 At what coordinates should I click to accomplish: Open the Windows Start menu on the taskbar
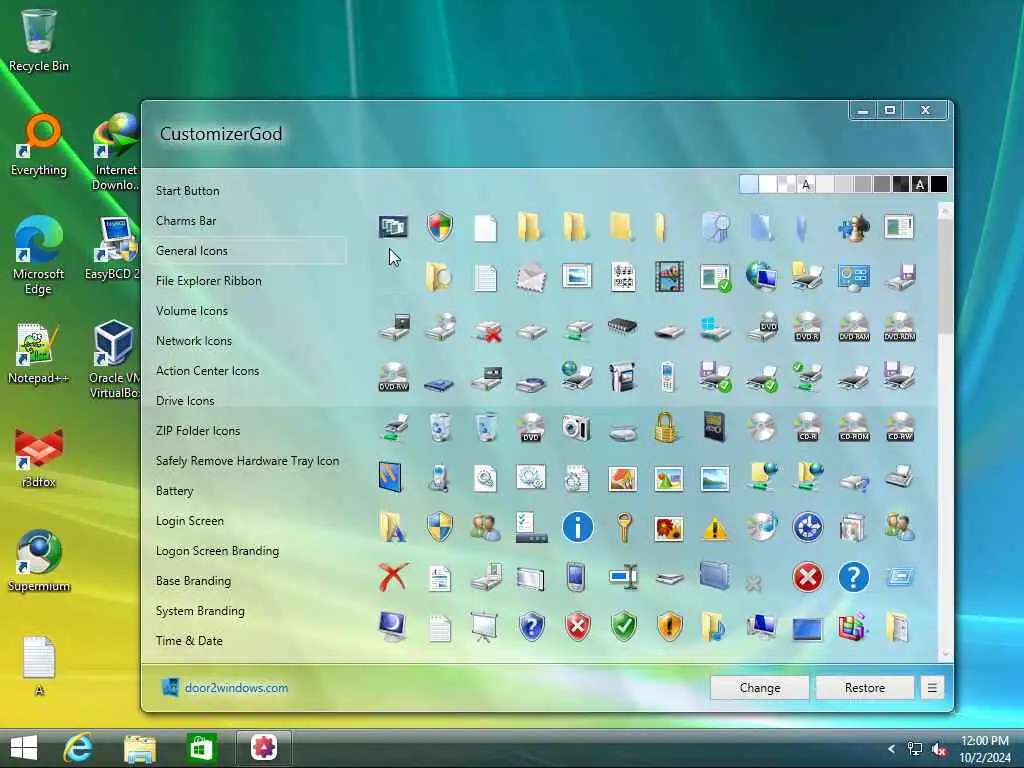coord(24,748)
